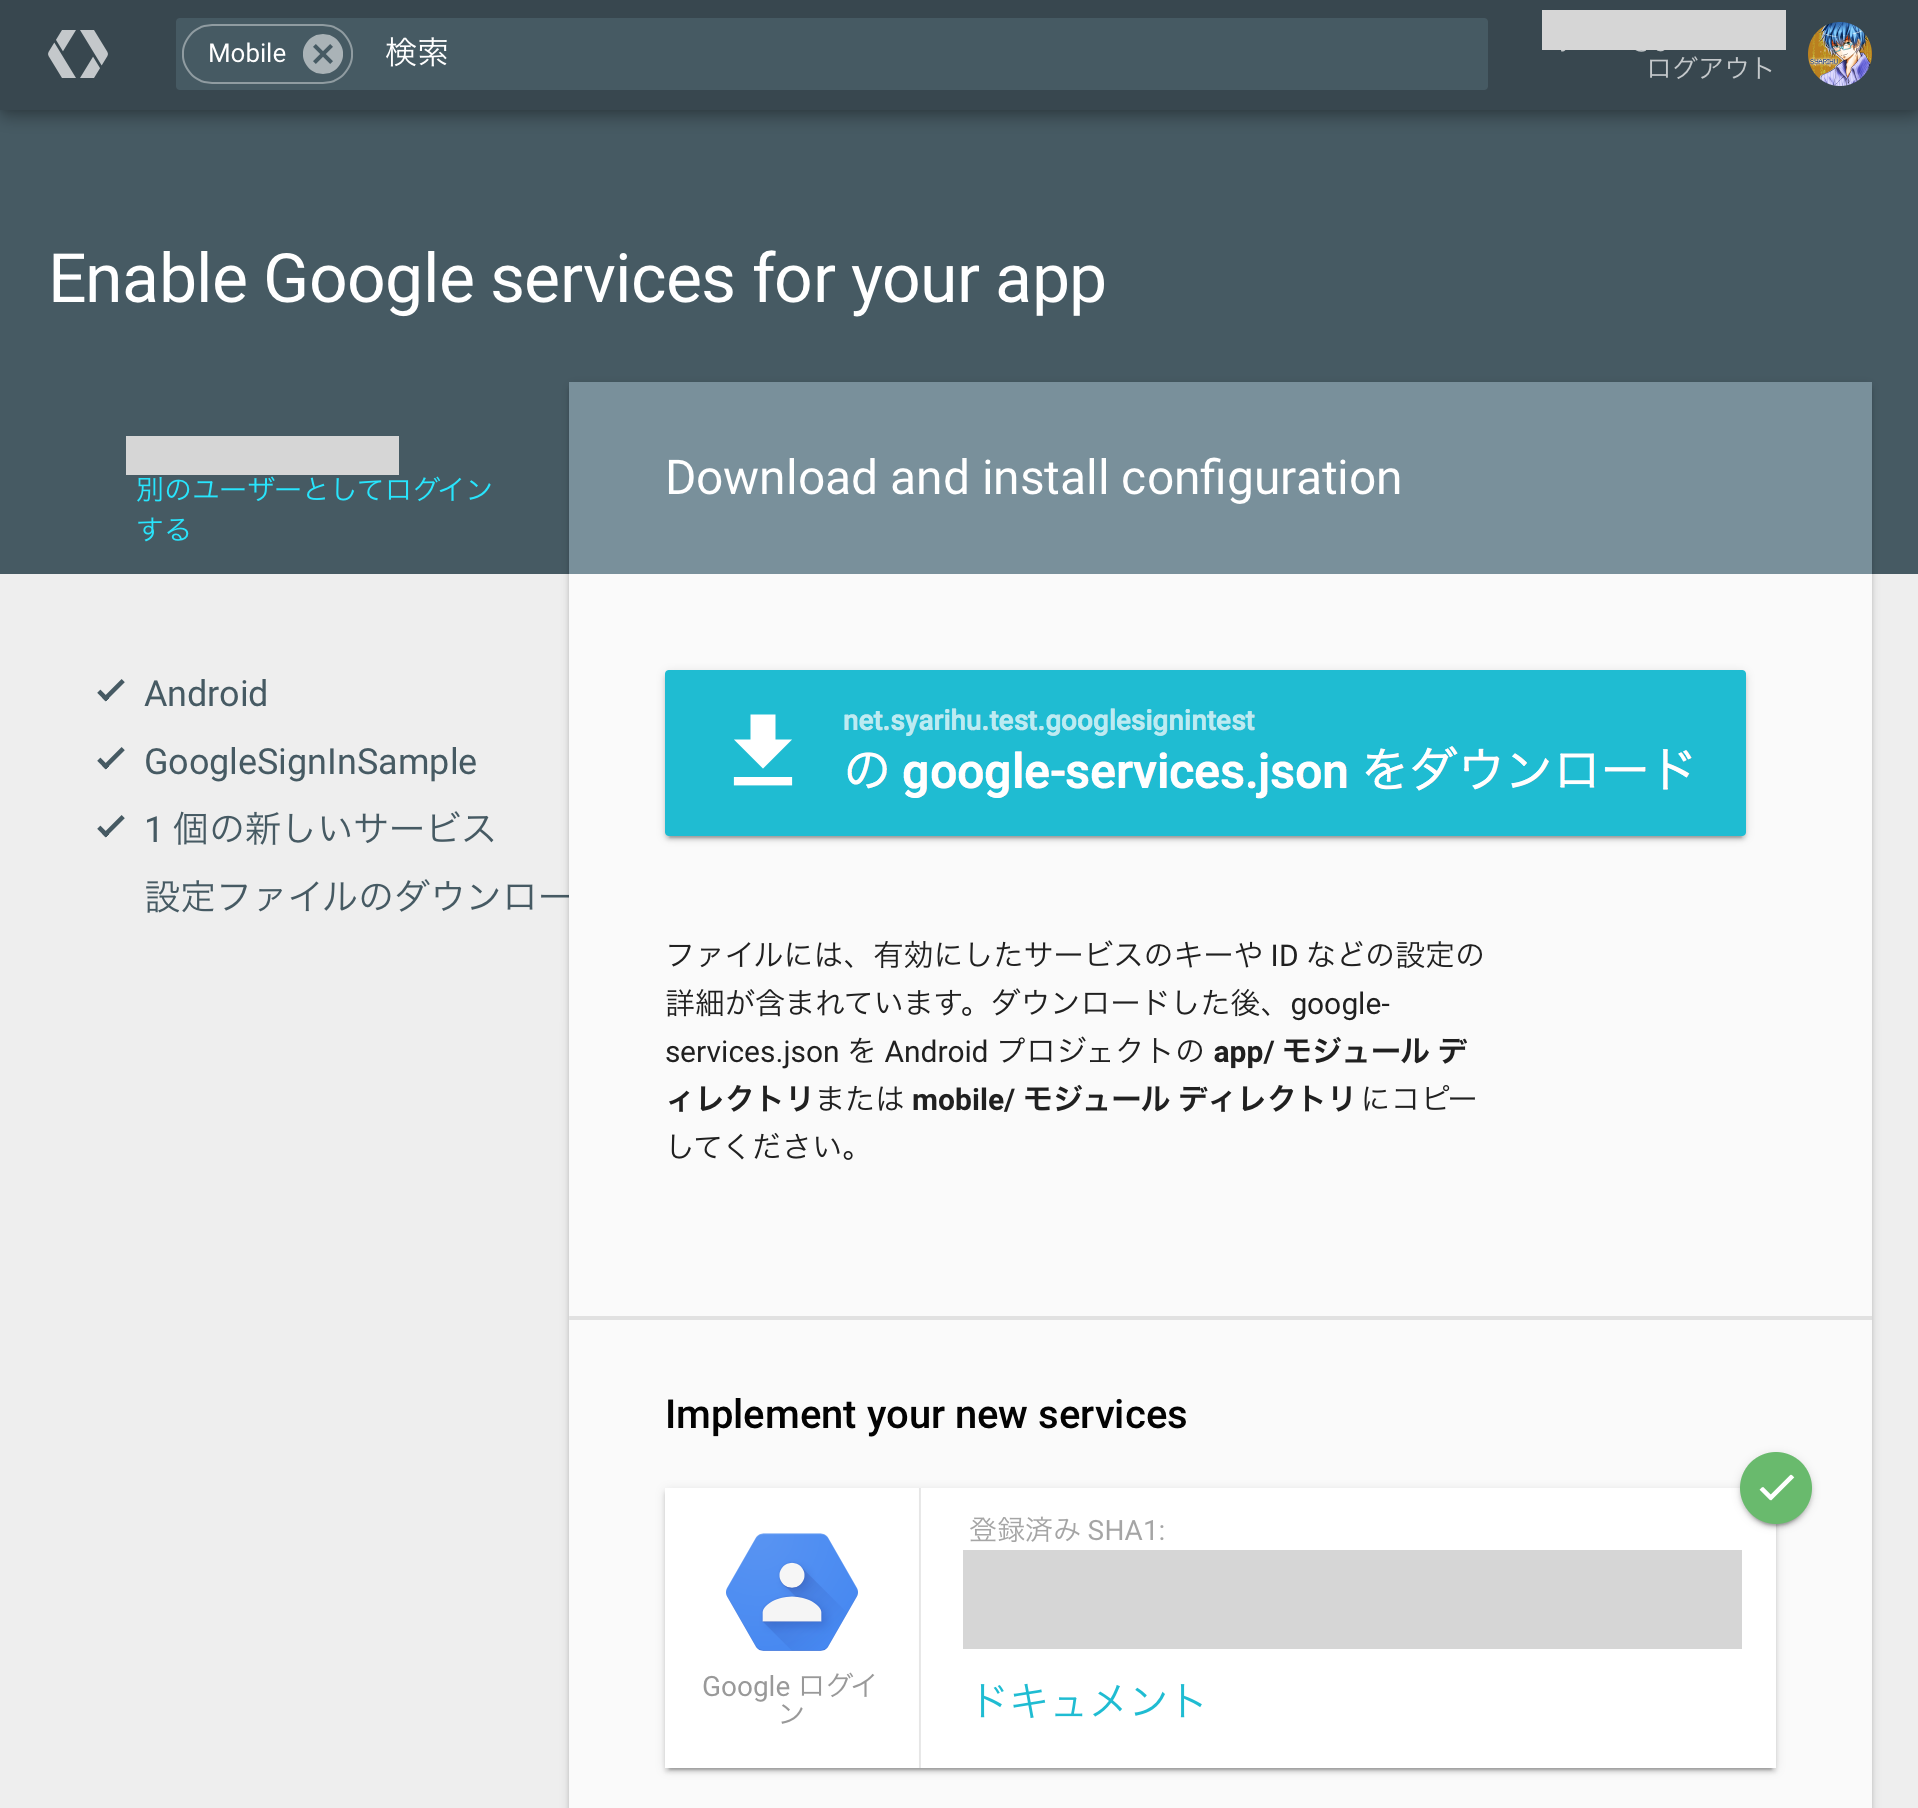Select the 設定ファイルのダウンロード step
The image size is (1918, 1808).
coord(357,896)
